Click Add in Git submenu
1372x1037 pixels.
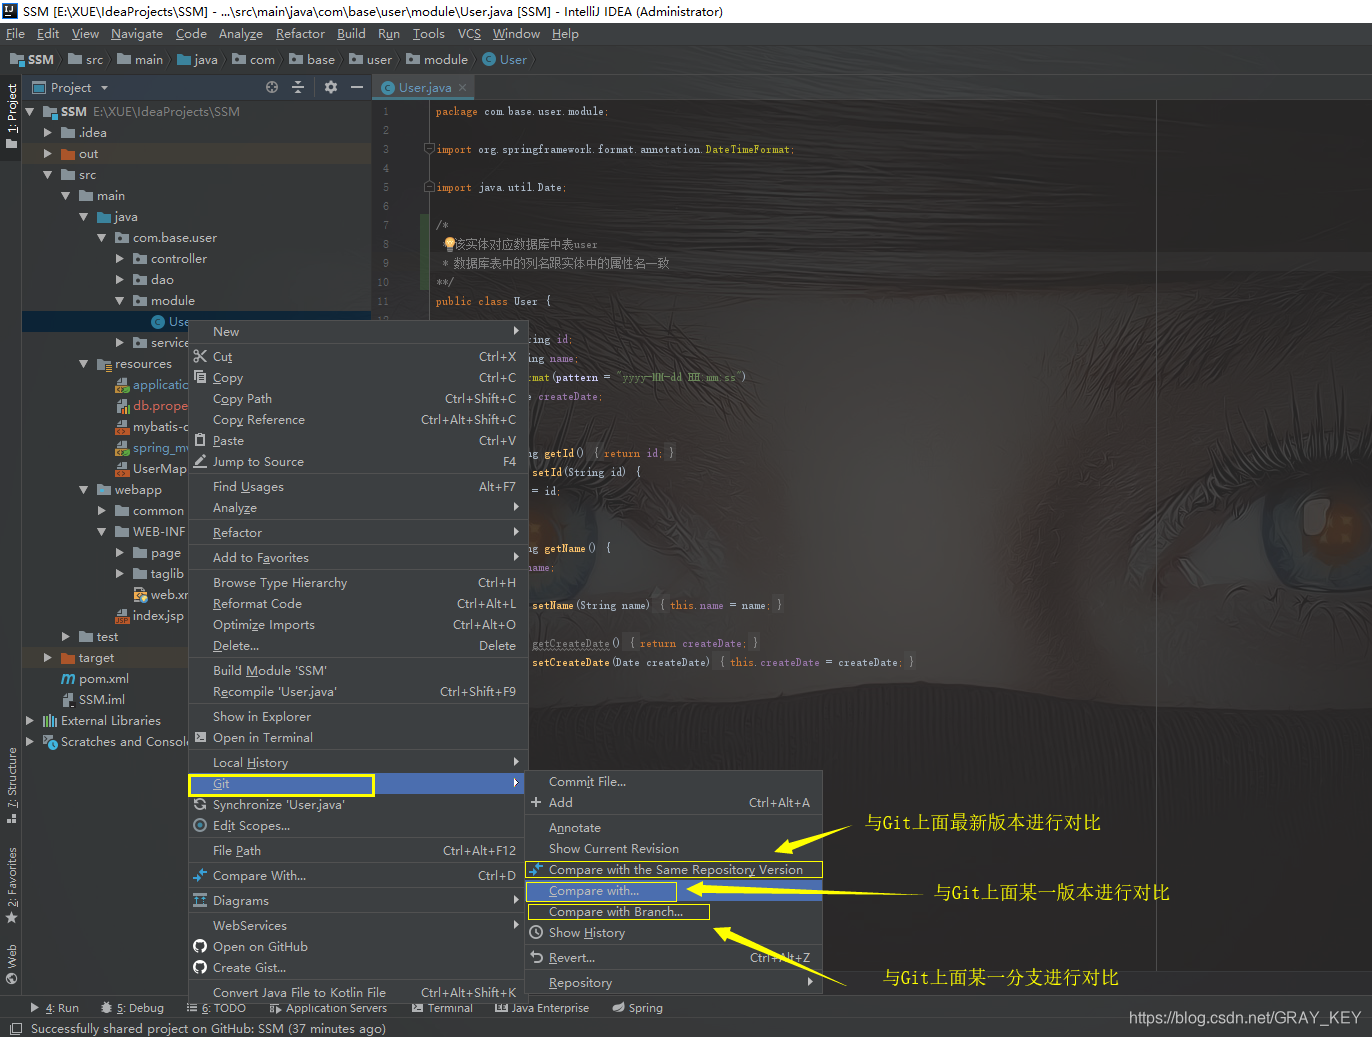point(673,803)
